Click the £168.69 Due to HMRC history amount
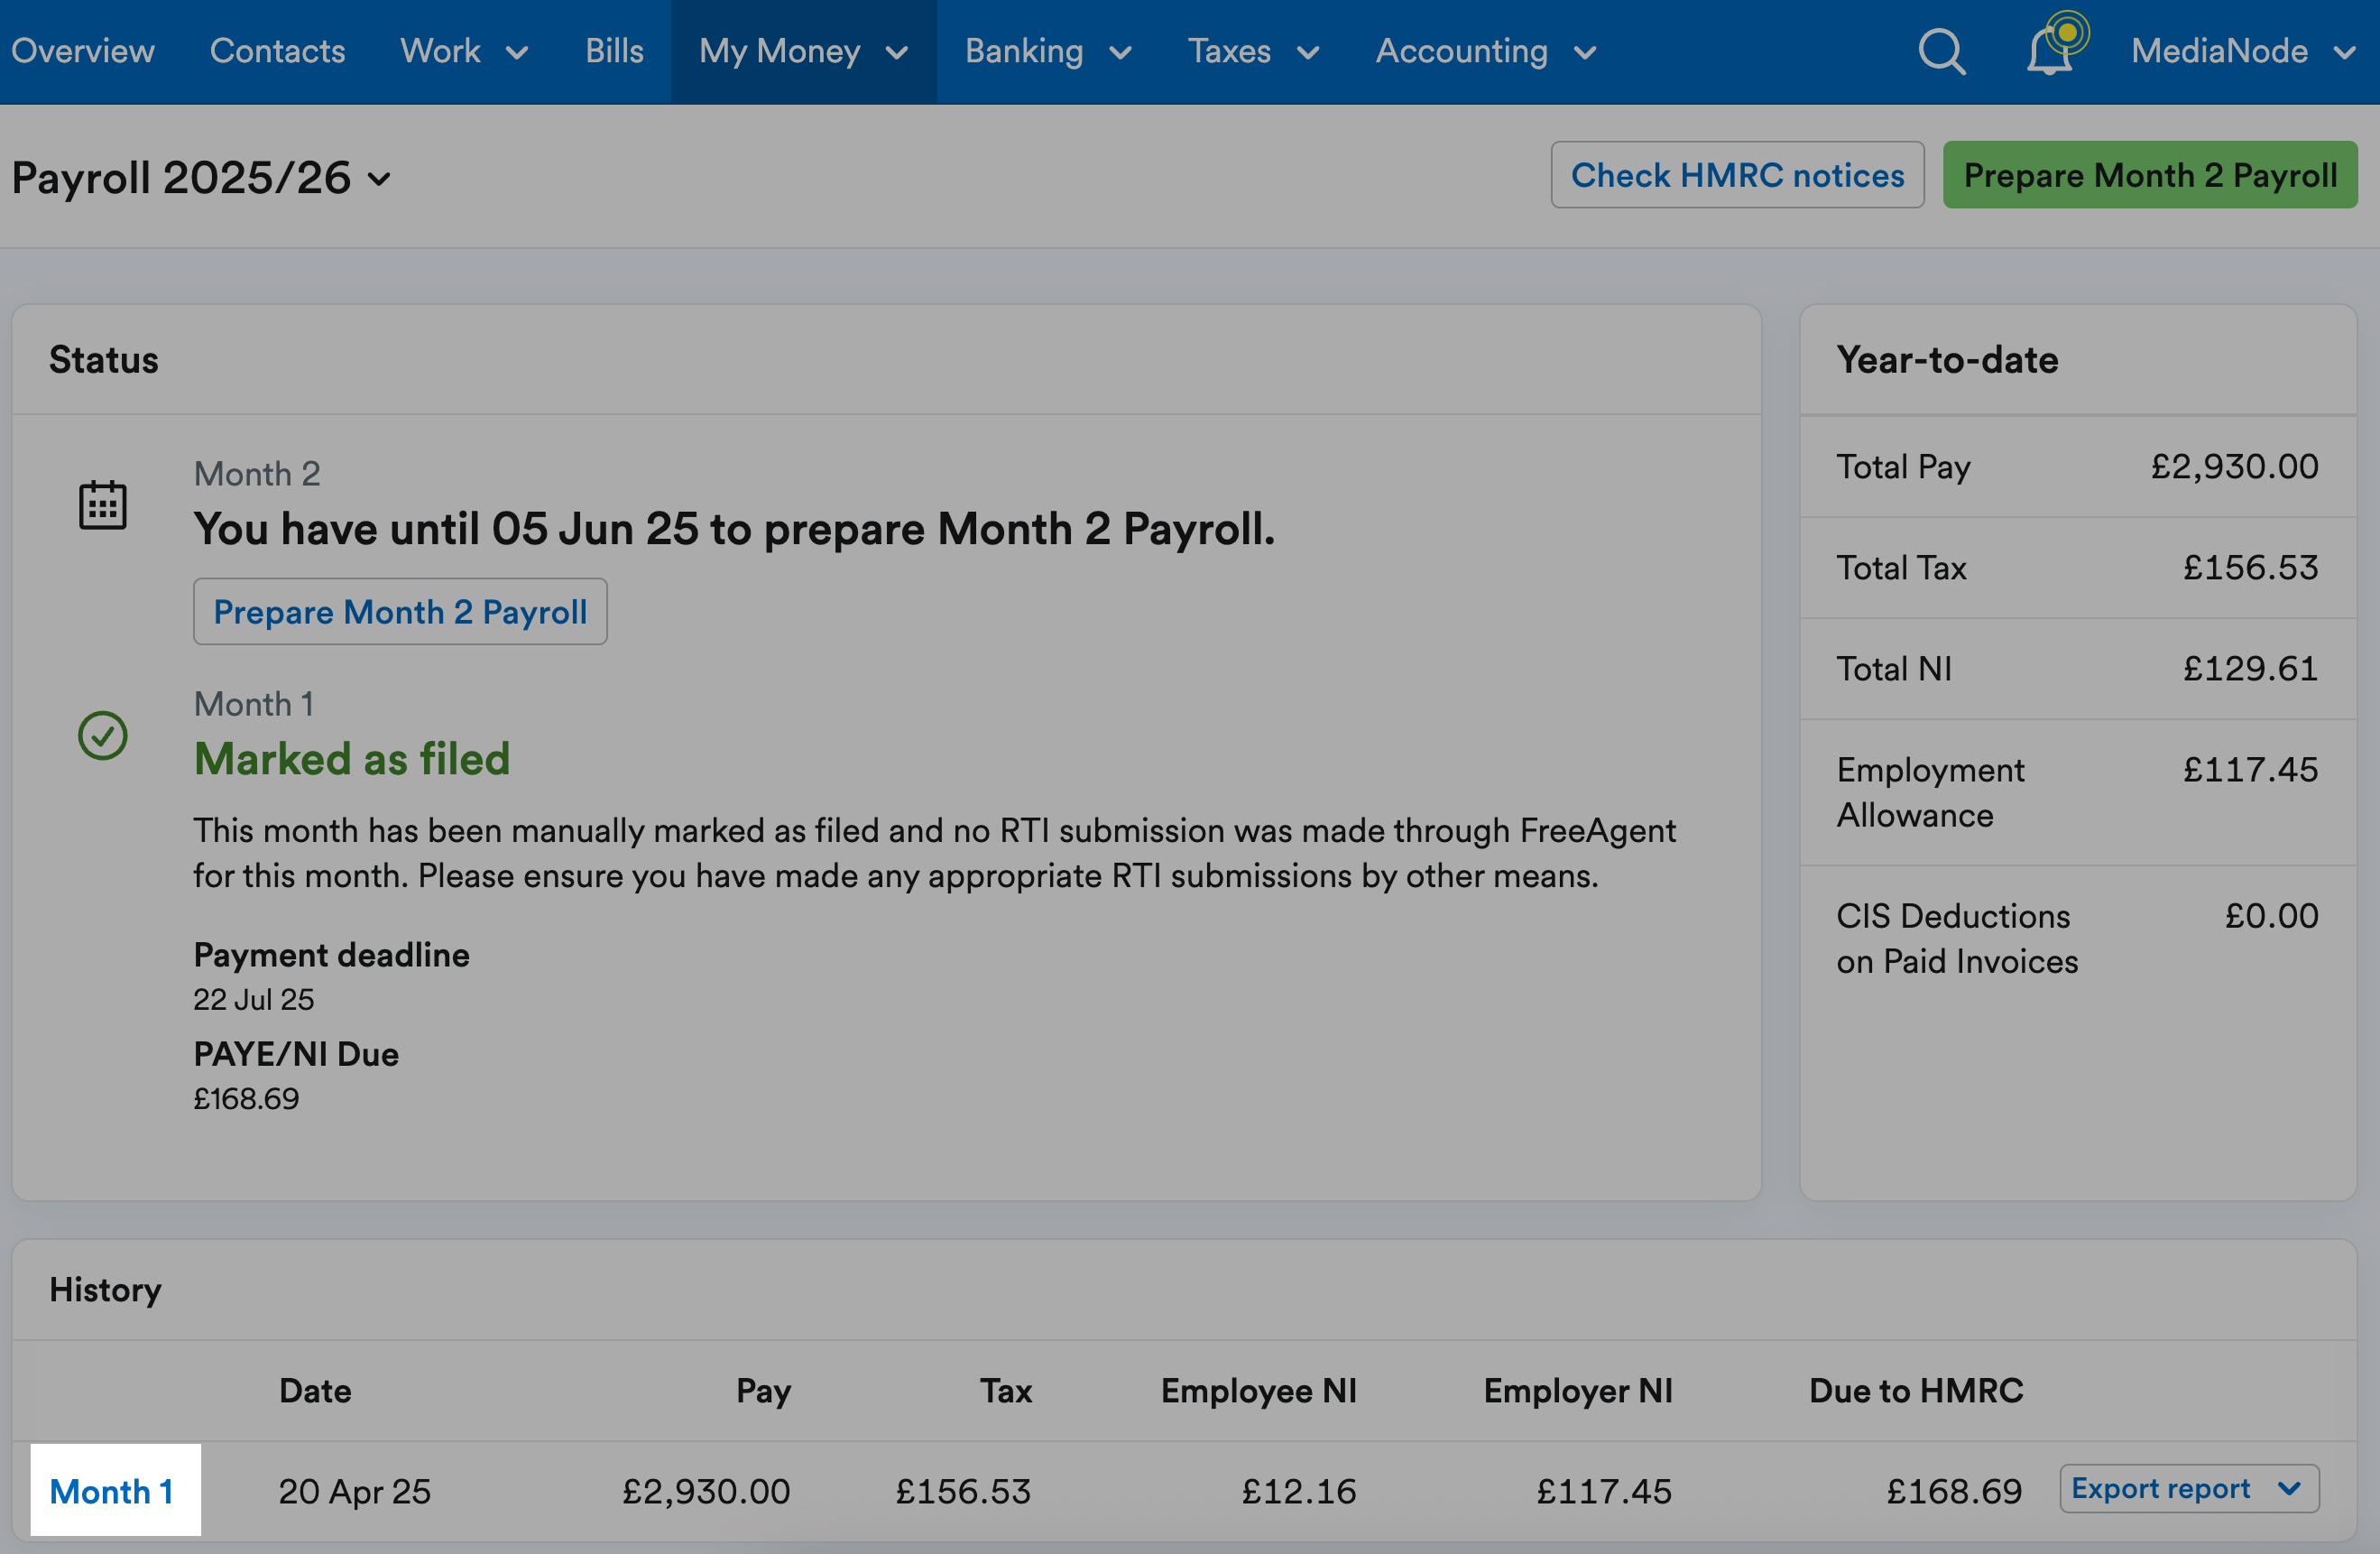Viewport: 2380px width, 1554px height. pos(1953,1490)
